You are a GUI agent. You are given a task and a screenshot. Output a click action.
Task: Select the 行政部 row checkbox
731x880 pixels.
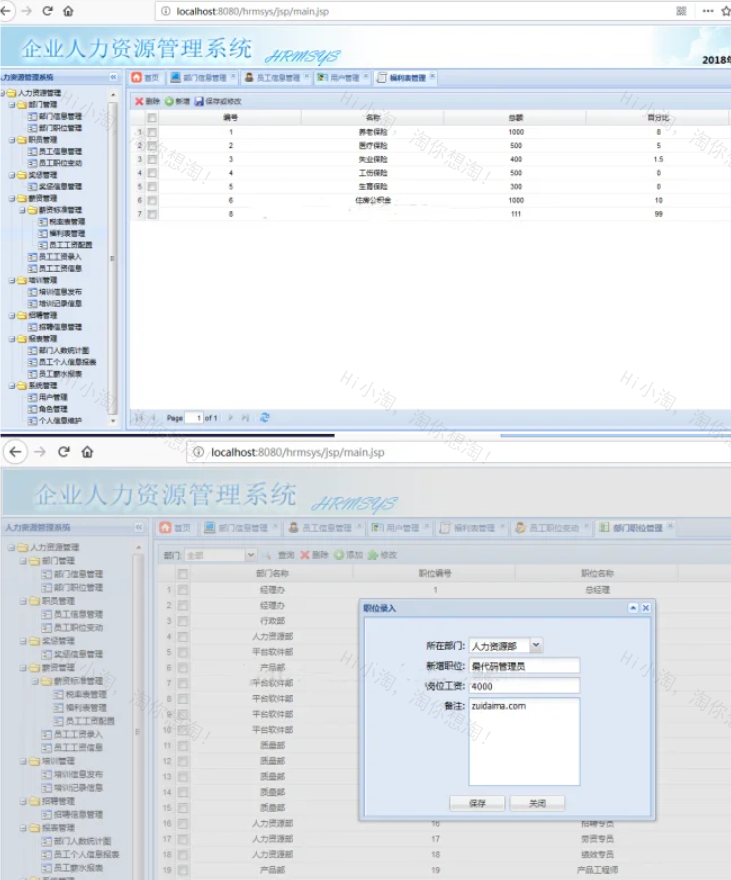[x=183, y=621]
